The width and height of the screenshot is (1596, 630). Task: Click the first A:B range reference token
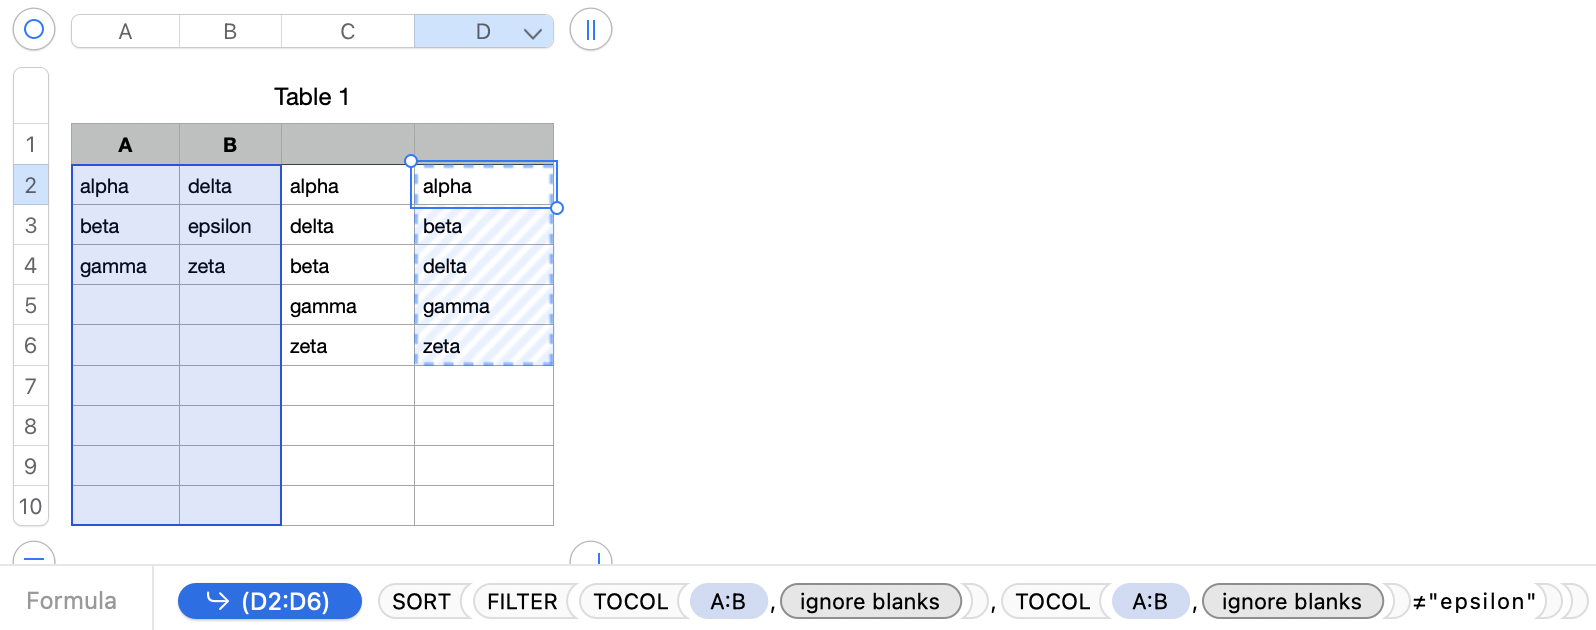coord(728,602)
